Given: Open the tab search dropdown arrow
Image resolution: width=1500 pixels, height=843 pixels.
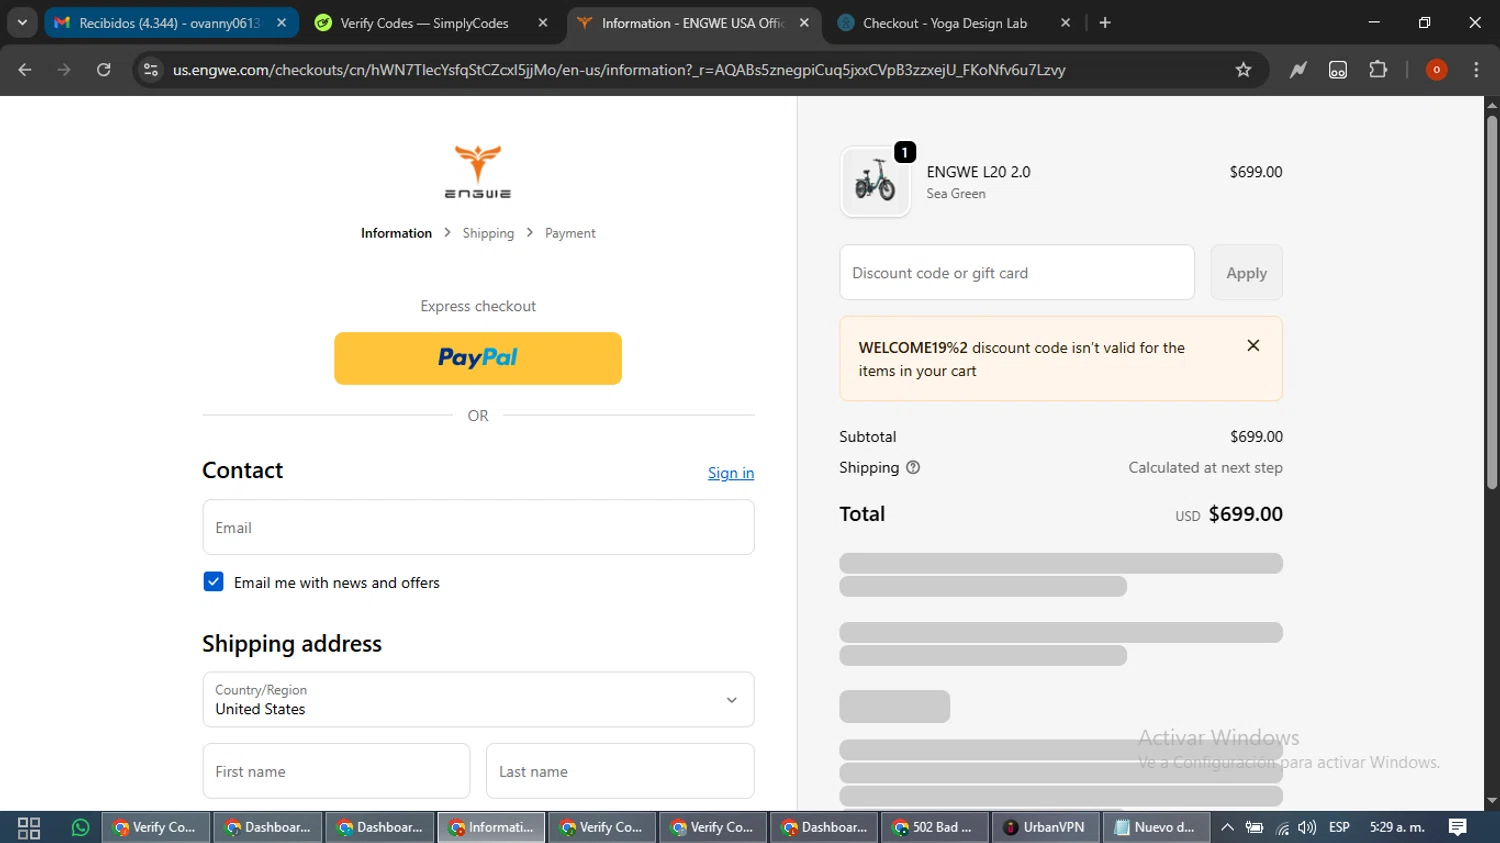Looking at the screenshot, I should coord(22,23).
